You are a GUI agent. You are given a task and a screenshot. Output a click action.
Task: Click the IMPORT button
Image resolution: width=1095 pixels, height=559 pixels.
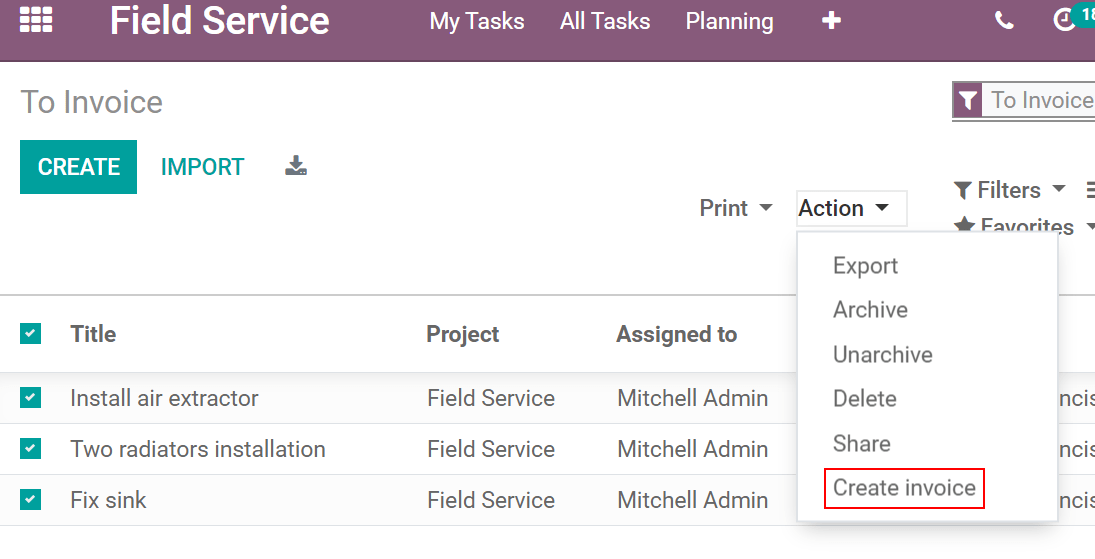[202, 167]
